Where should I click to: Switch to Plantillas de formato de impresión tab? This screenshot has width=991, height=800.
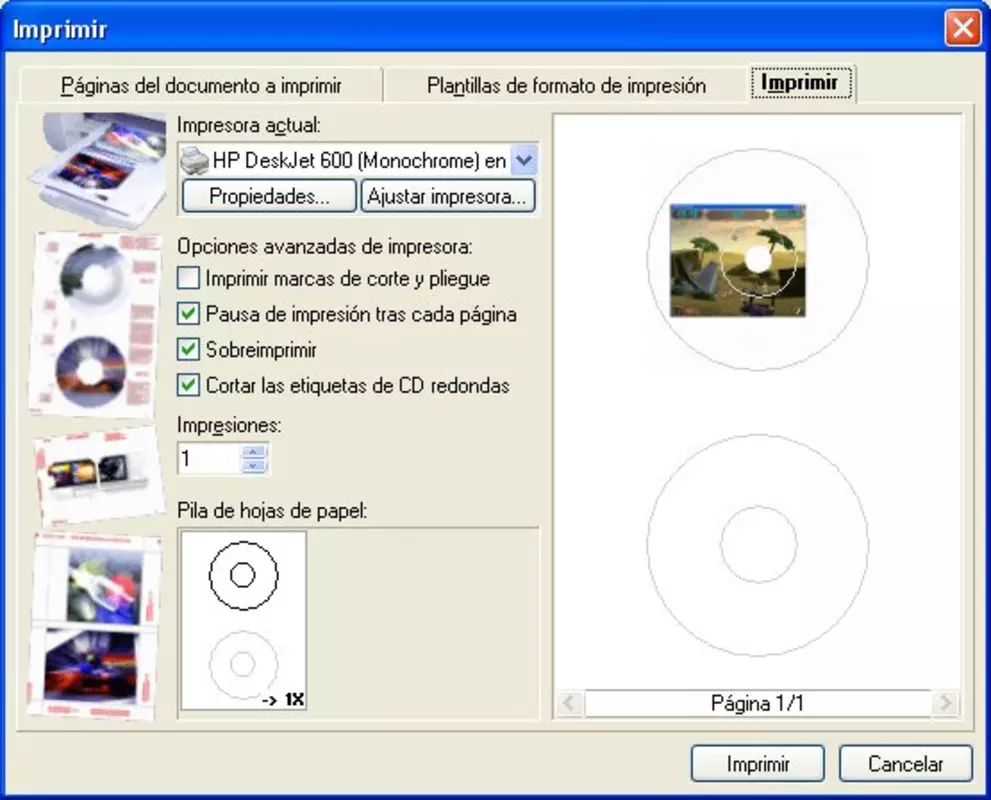pyautogui.click(x=566, y=85)
